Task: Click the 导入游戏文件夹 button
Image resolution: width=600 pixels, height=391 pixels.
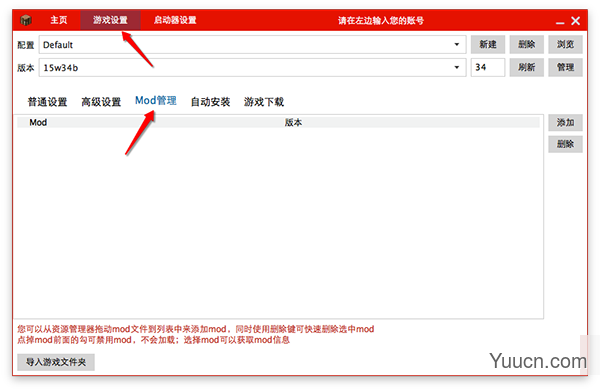Action: 56,362
